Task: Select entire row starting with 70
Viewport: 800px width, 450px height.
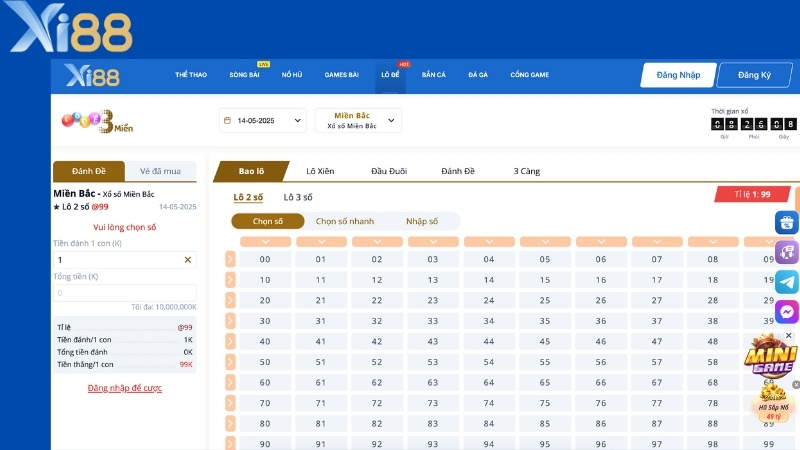Action: [230, 403]
